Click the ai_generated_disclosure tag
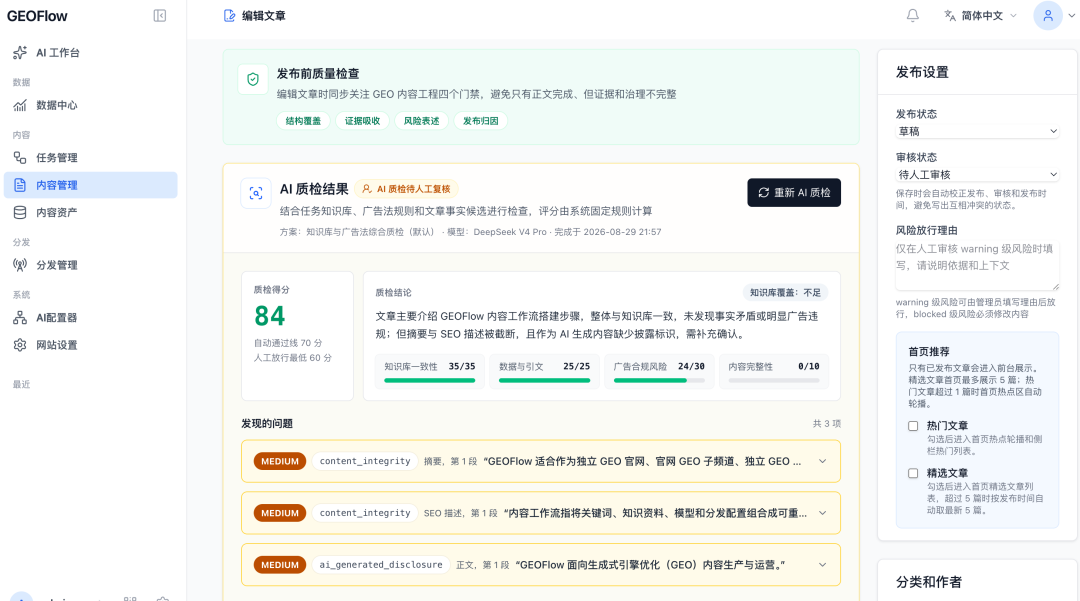This screenshot has height=601, width=1080. tap(381, 565)
